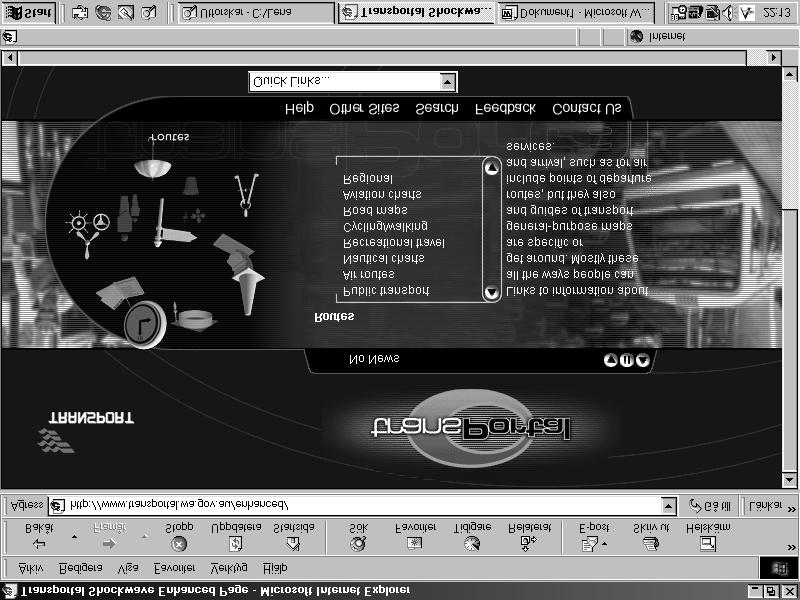Click the news ticker up-arrow button
Image resolution: width=800 pixels, height=600 pixels.
pos(611,360)
